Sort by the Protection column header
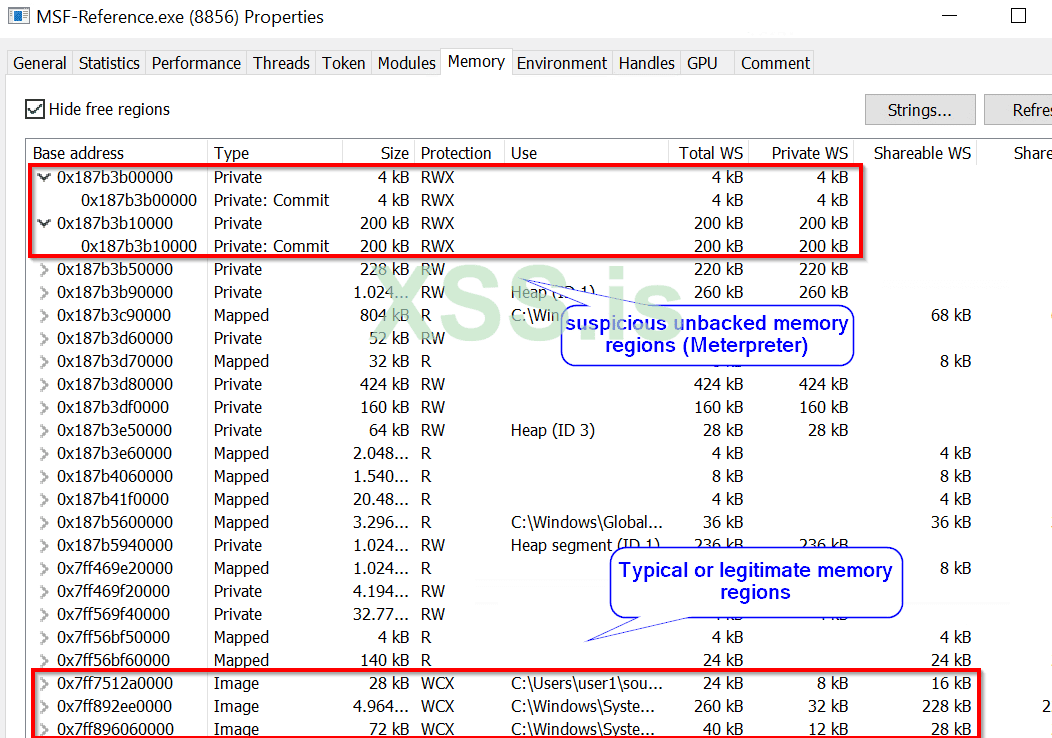The width and height of the screenshot is (1052, 738). pyautogui.click(x=457, y=153)
